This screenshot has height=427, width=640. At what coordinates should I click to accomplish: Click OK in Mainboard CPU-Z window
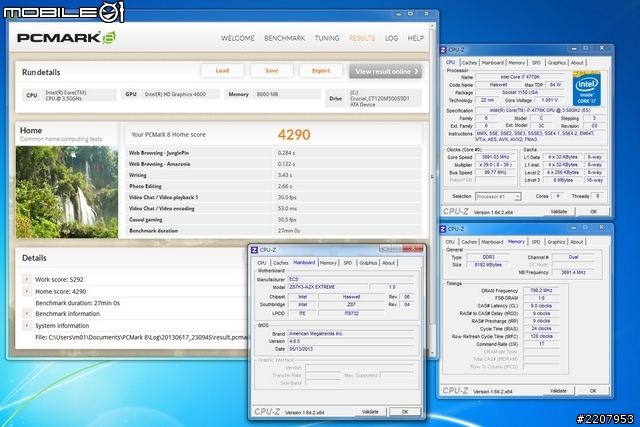click(405, 412)
